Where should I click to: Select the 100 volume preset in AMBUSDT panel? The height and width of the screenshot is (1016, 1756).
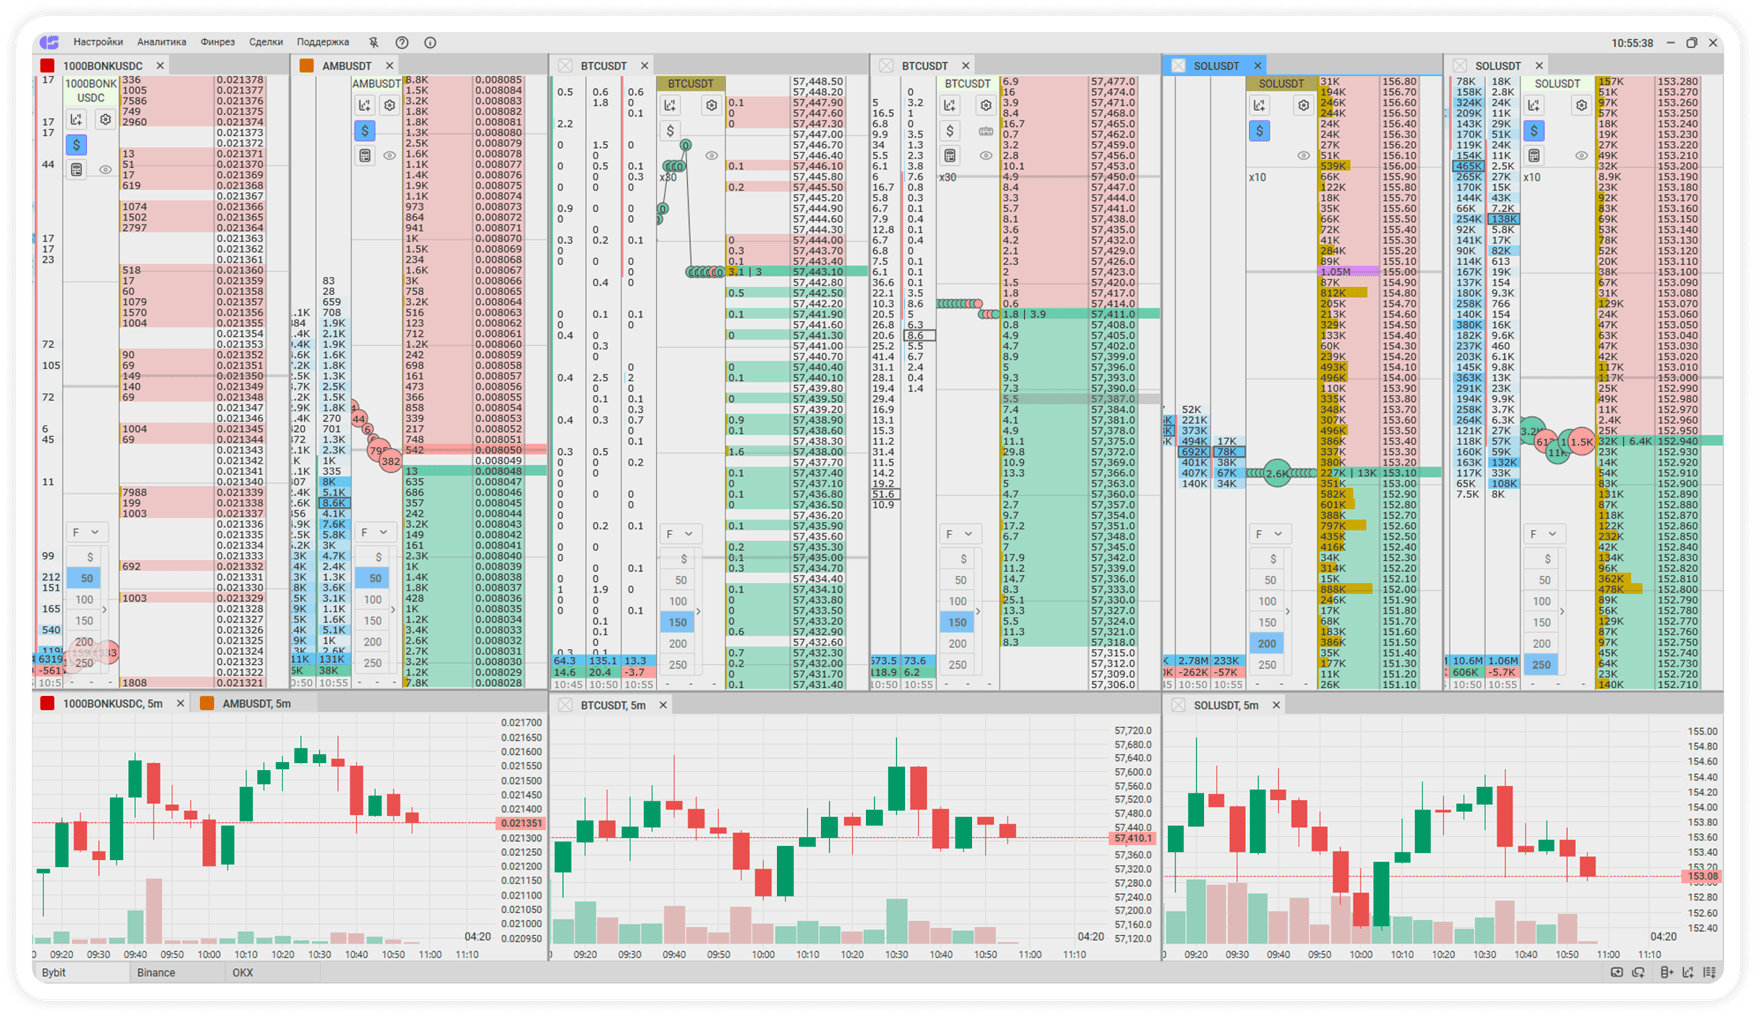coord(372,600)
